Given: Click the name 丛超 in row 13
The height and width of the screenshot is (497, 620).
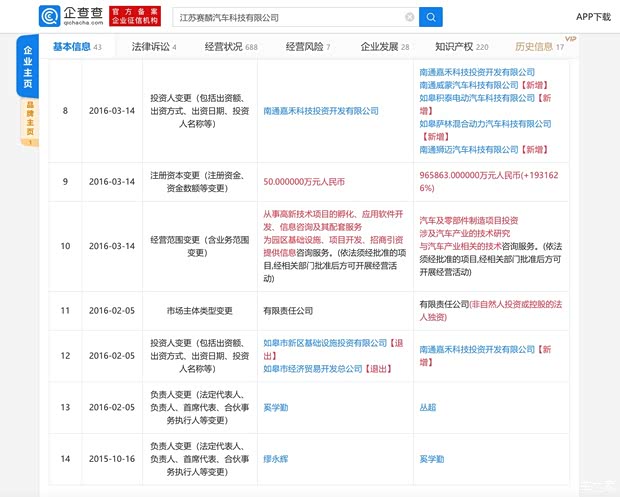Looking at the screenshot, I should point(428,407).
